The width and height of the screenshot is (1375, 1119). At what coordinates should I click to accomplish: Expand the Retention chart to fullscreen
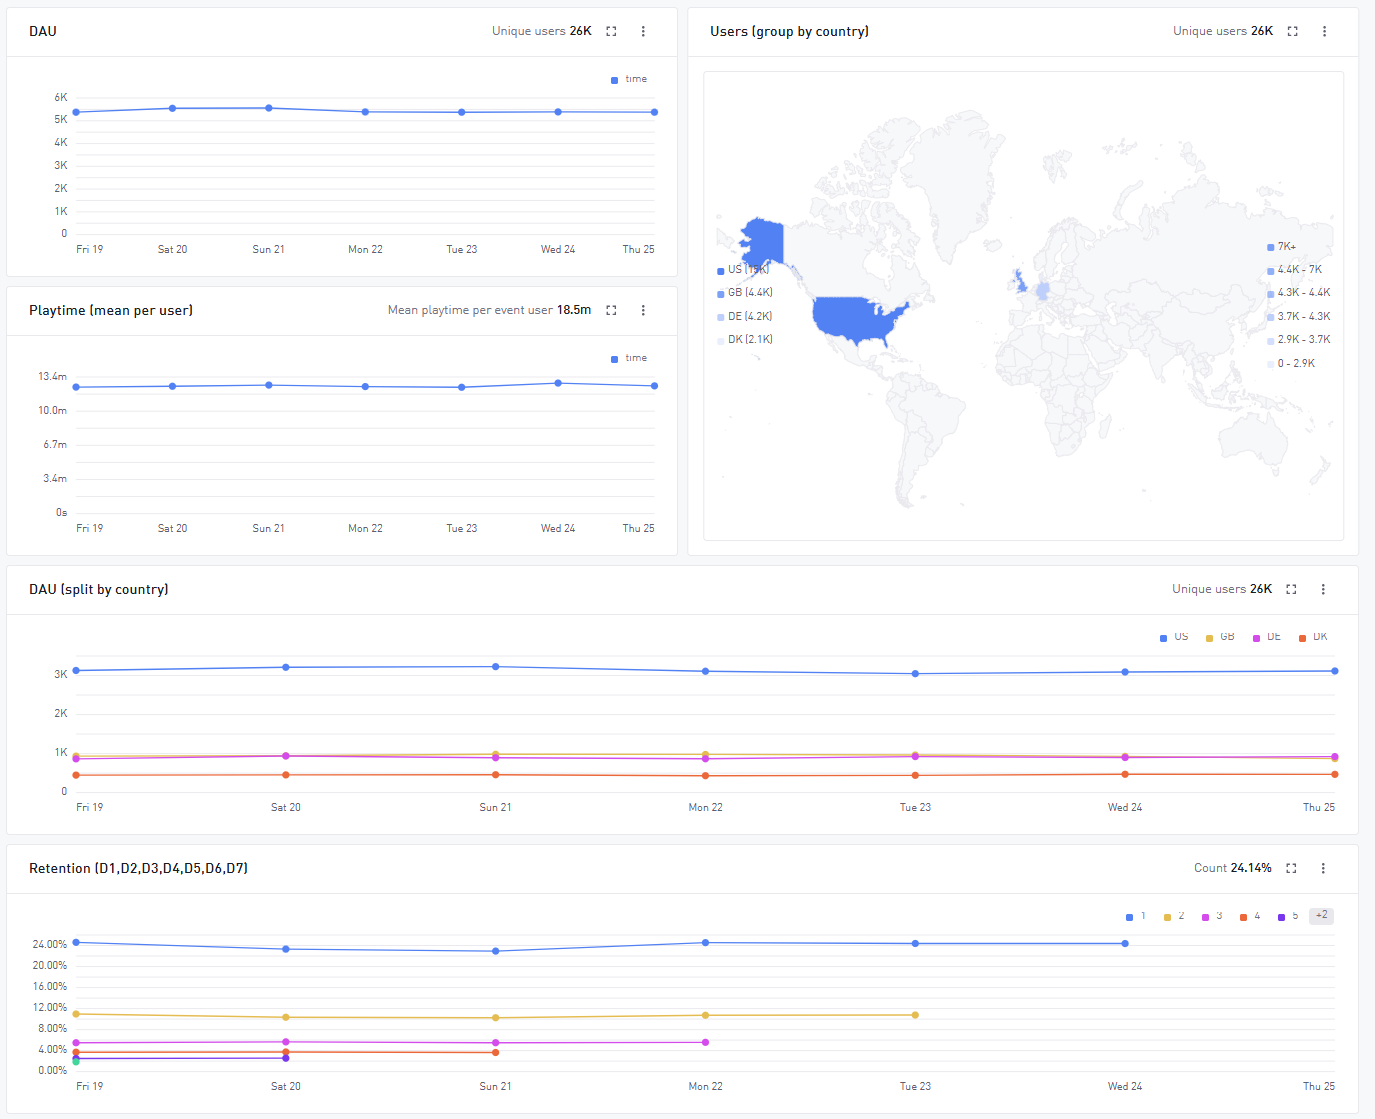1291,868
